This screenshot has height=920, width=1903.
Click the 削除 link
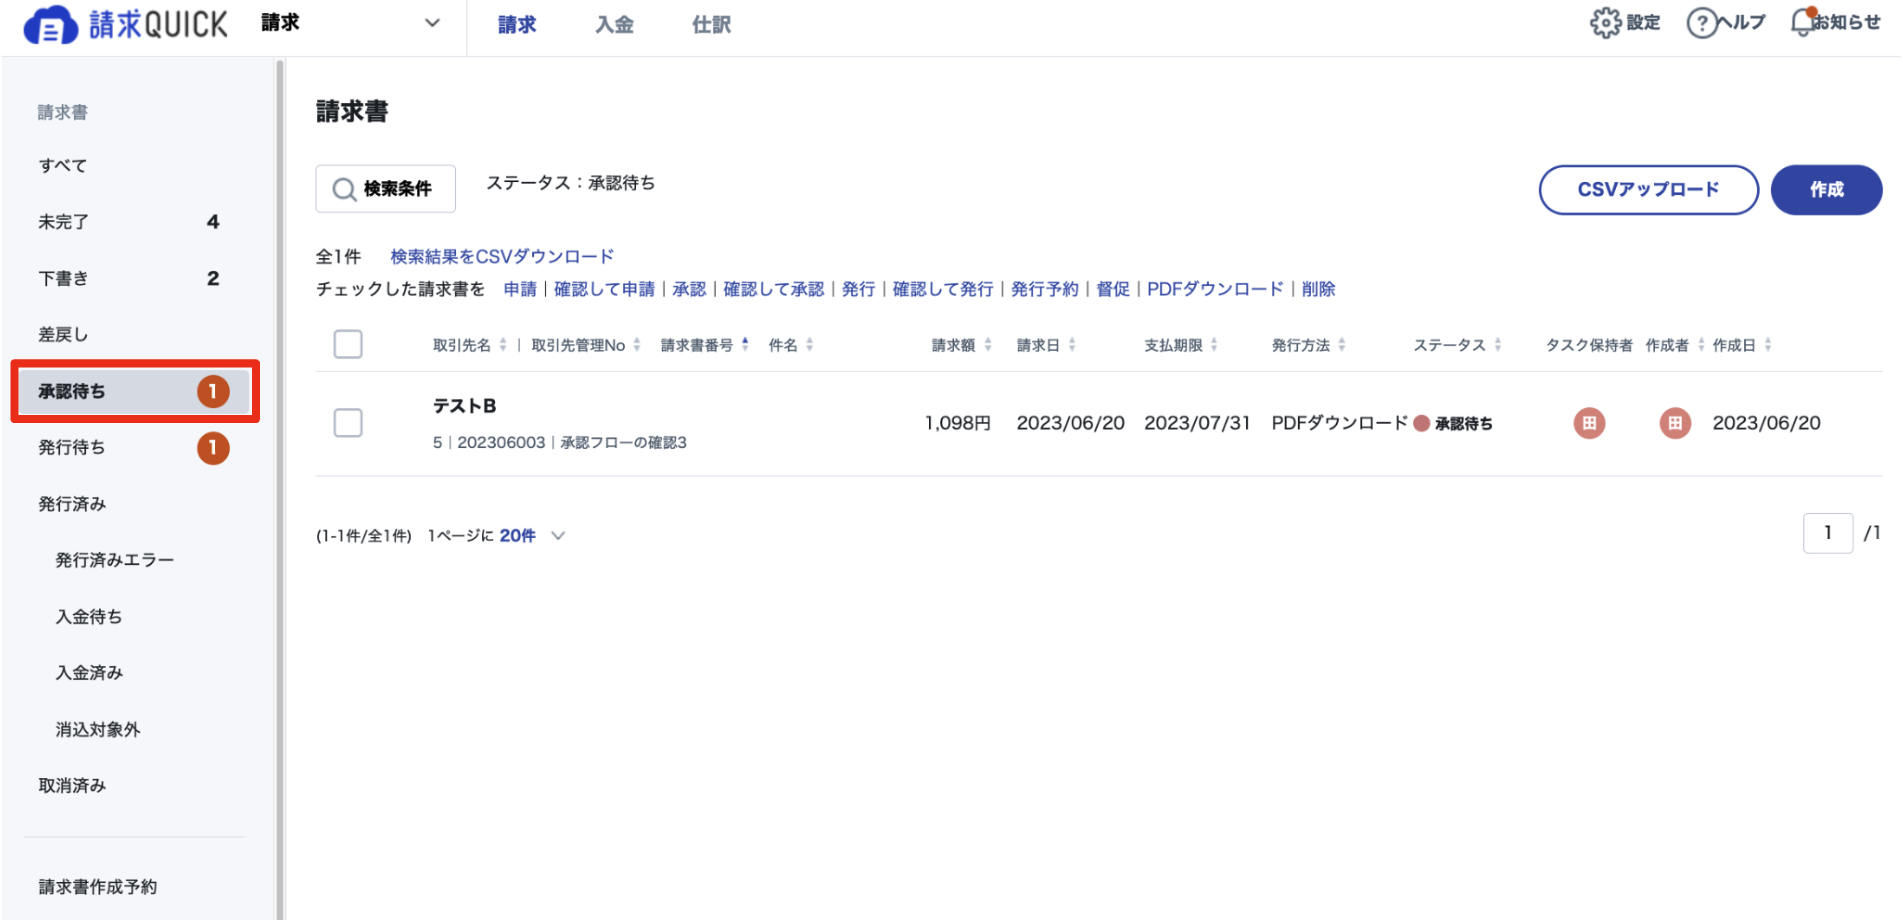(1318, 289)
